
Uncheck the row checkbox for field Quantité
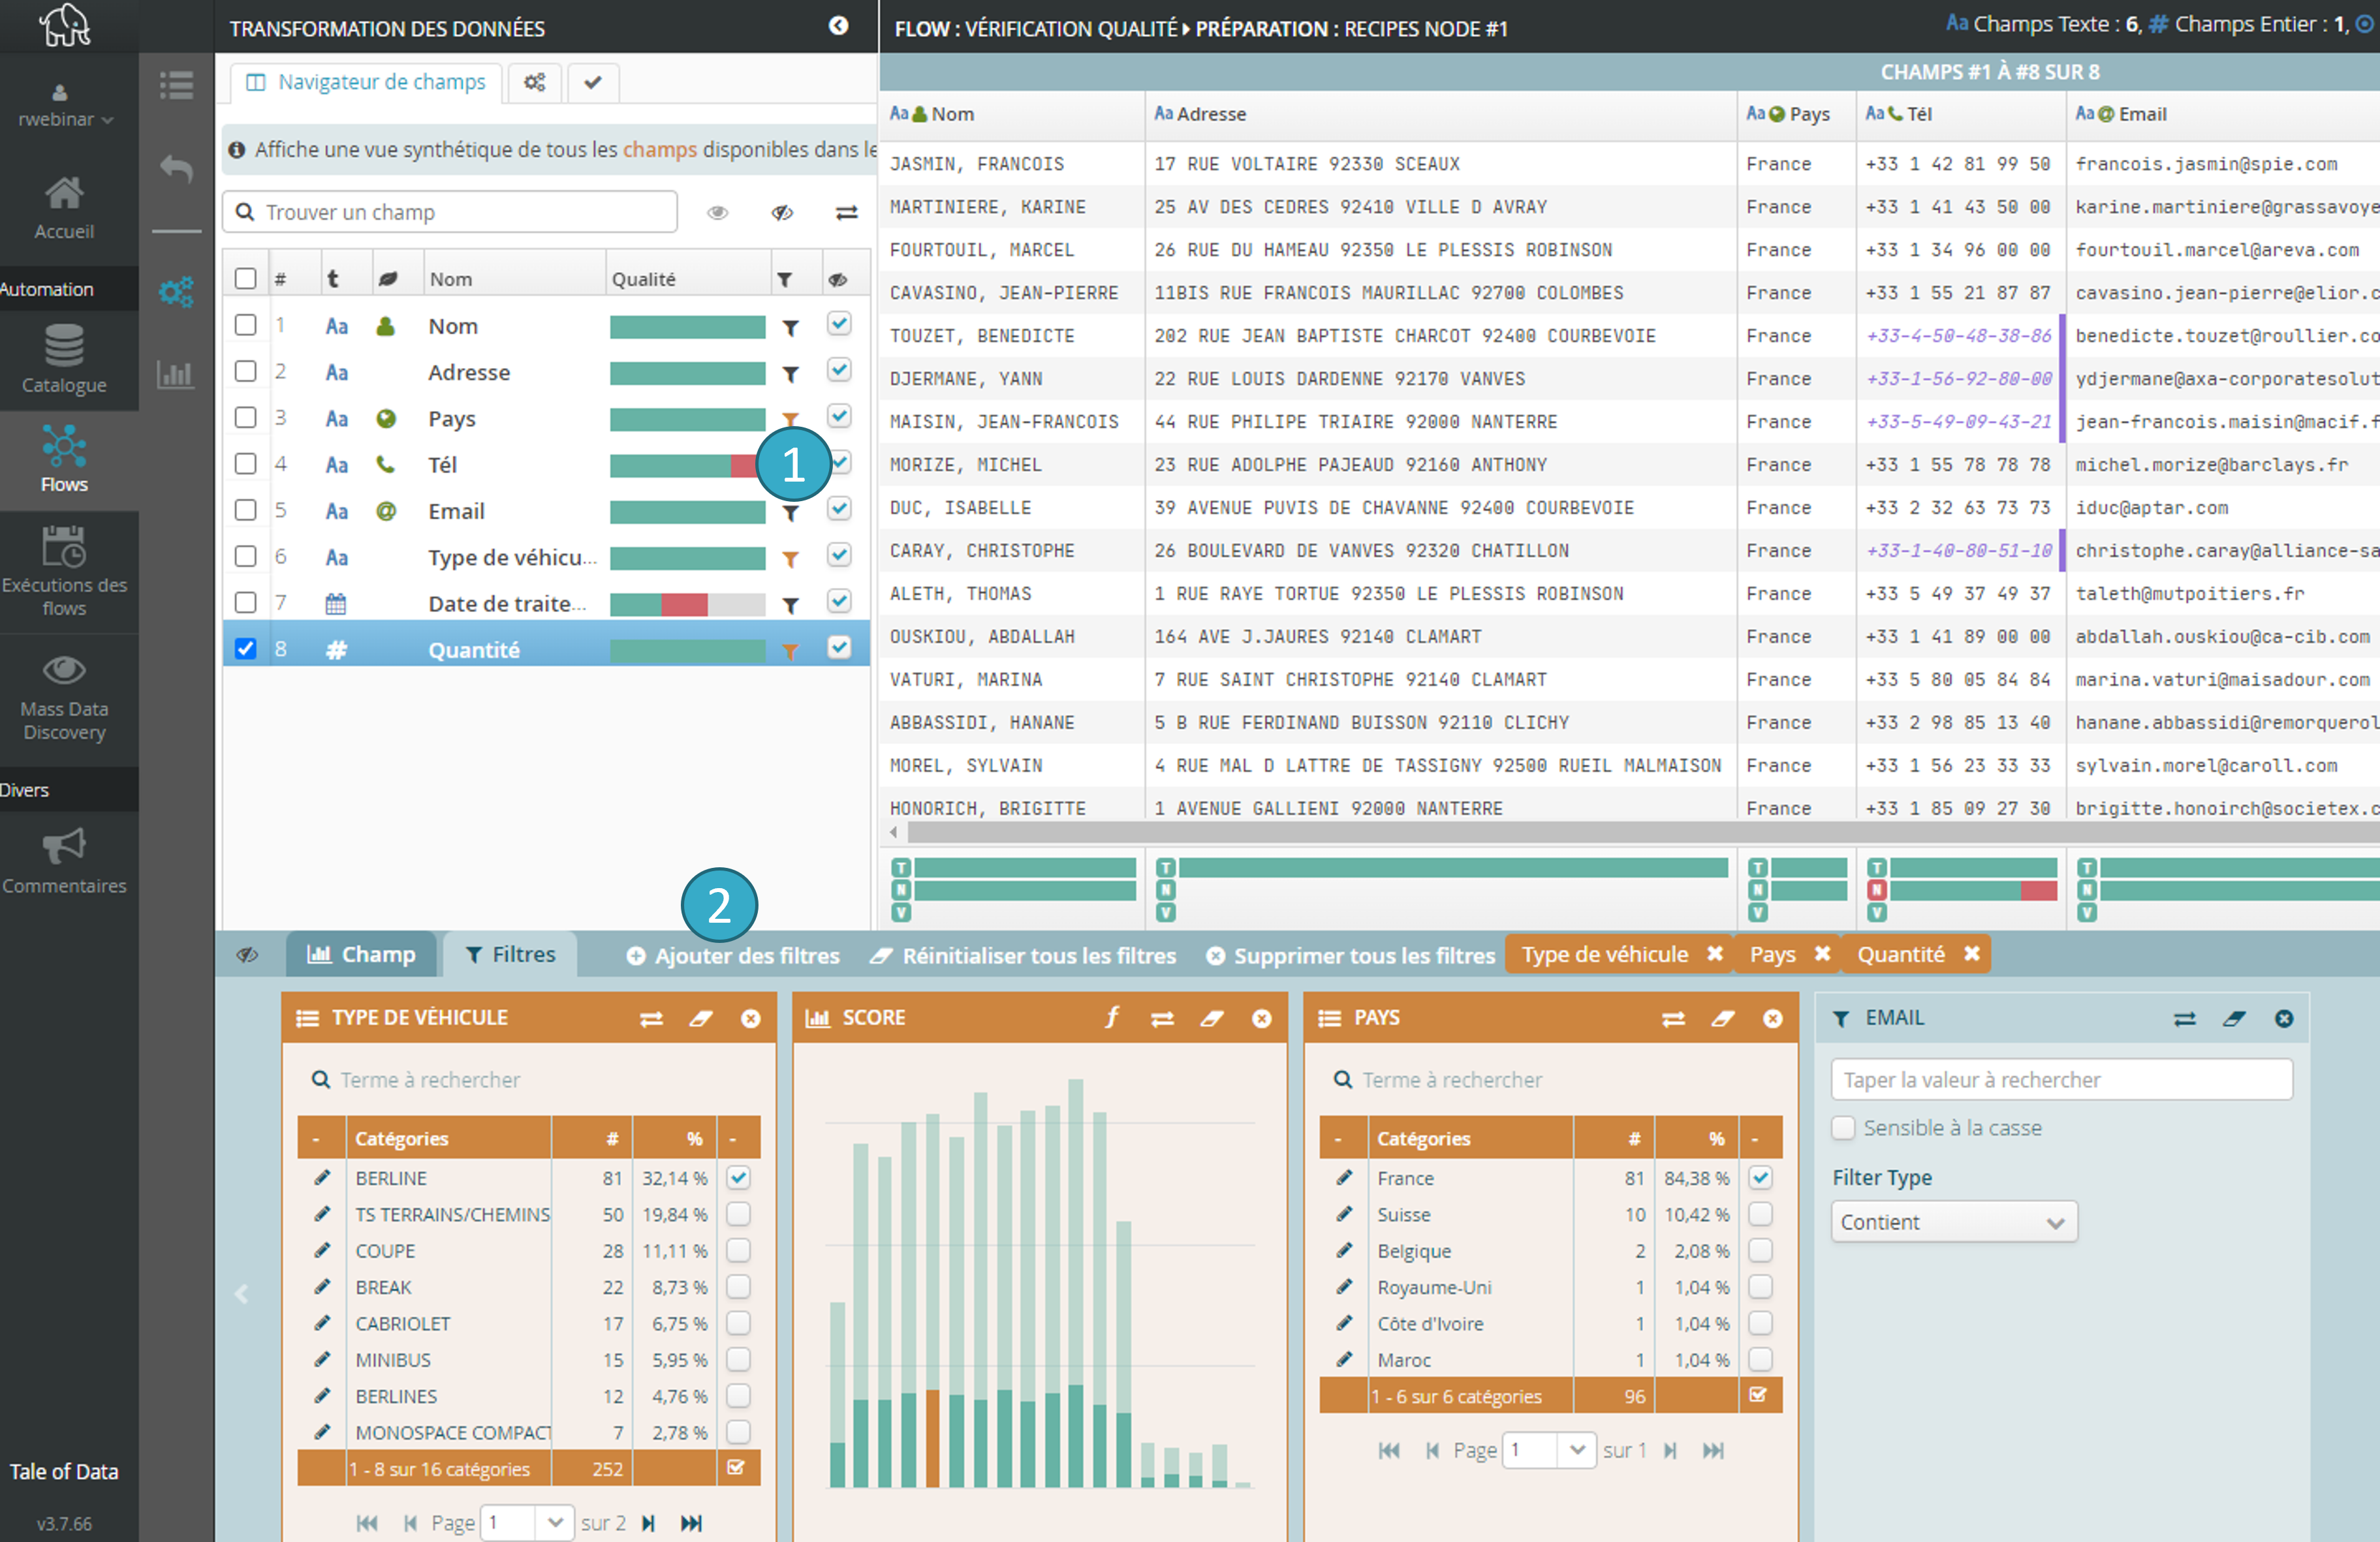coord(245,648)
